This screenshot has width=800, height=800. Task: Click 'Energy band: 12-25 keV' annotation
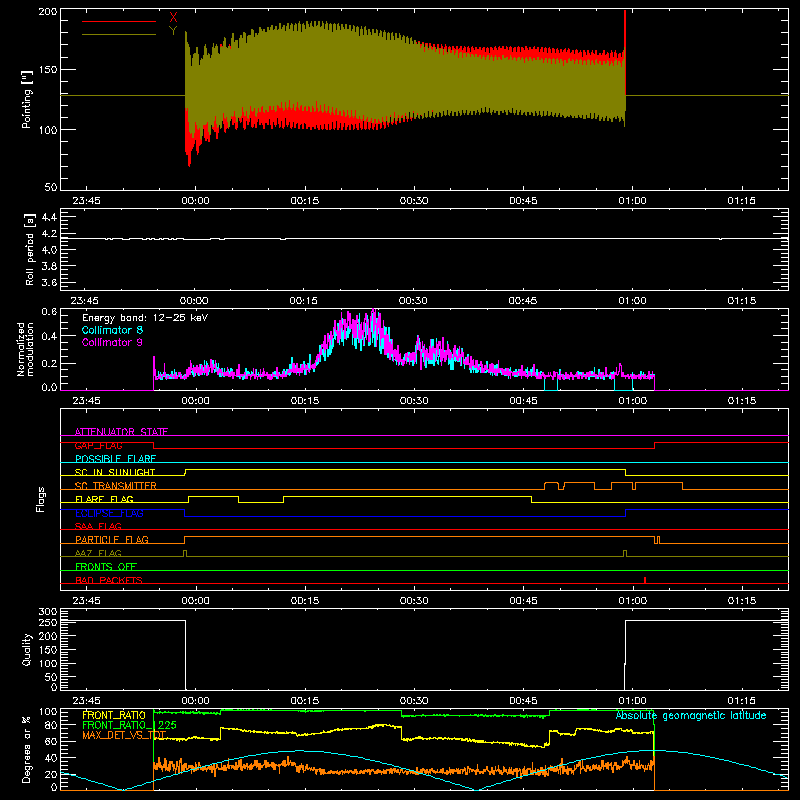tap(145, 318)
